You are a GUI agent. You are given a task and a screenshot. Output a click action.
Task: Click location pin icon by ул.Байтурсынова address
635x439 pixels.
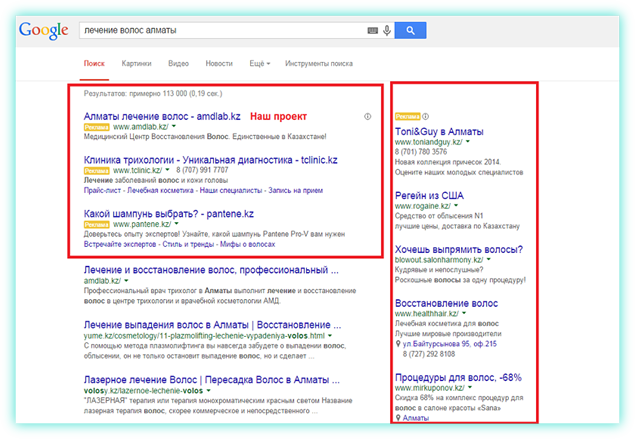[x=398, y=344]
